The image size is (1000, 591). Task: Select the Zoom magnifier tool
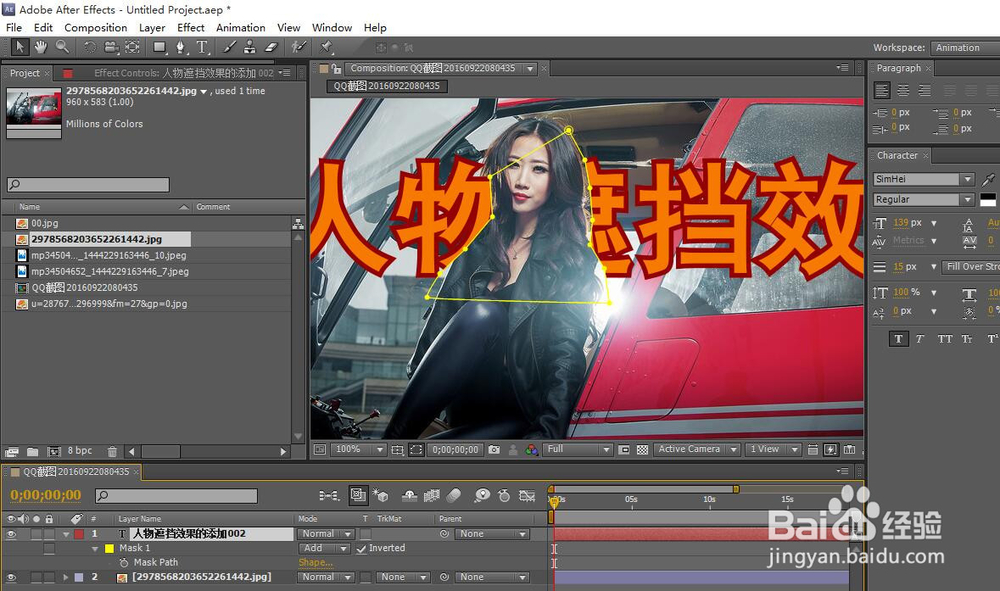tap(62, 47)
